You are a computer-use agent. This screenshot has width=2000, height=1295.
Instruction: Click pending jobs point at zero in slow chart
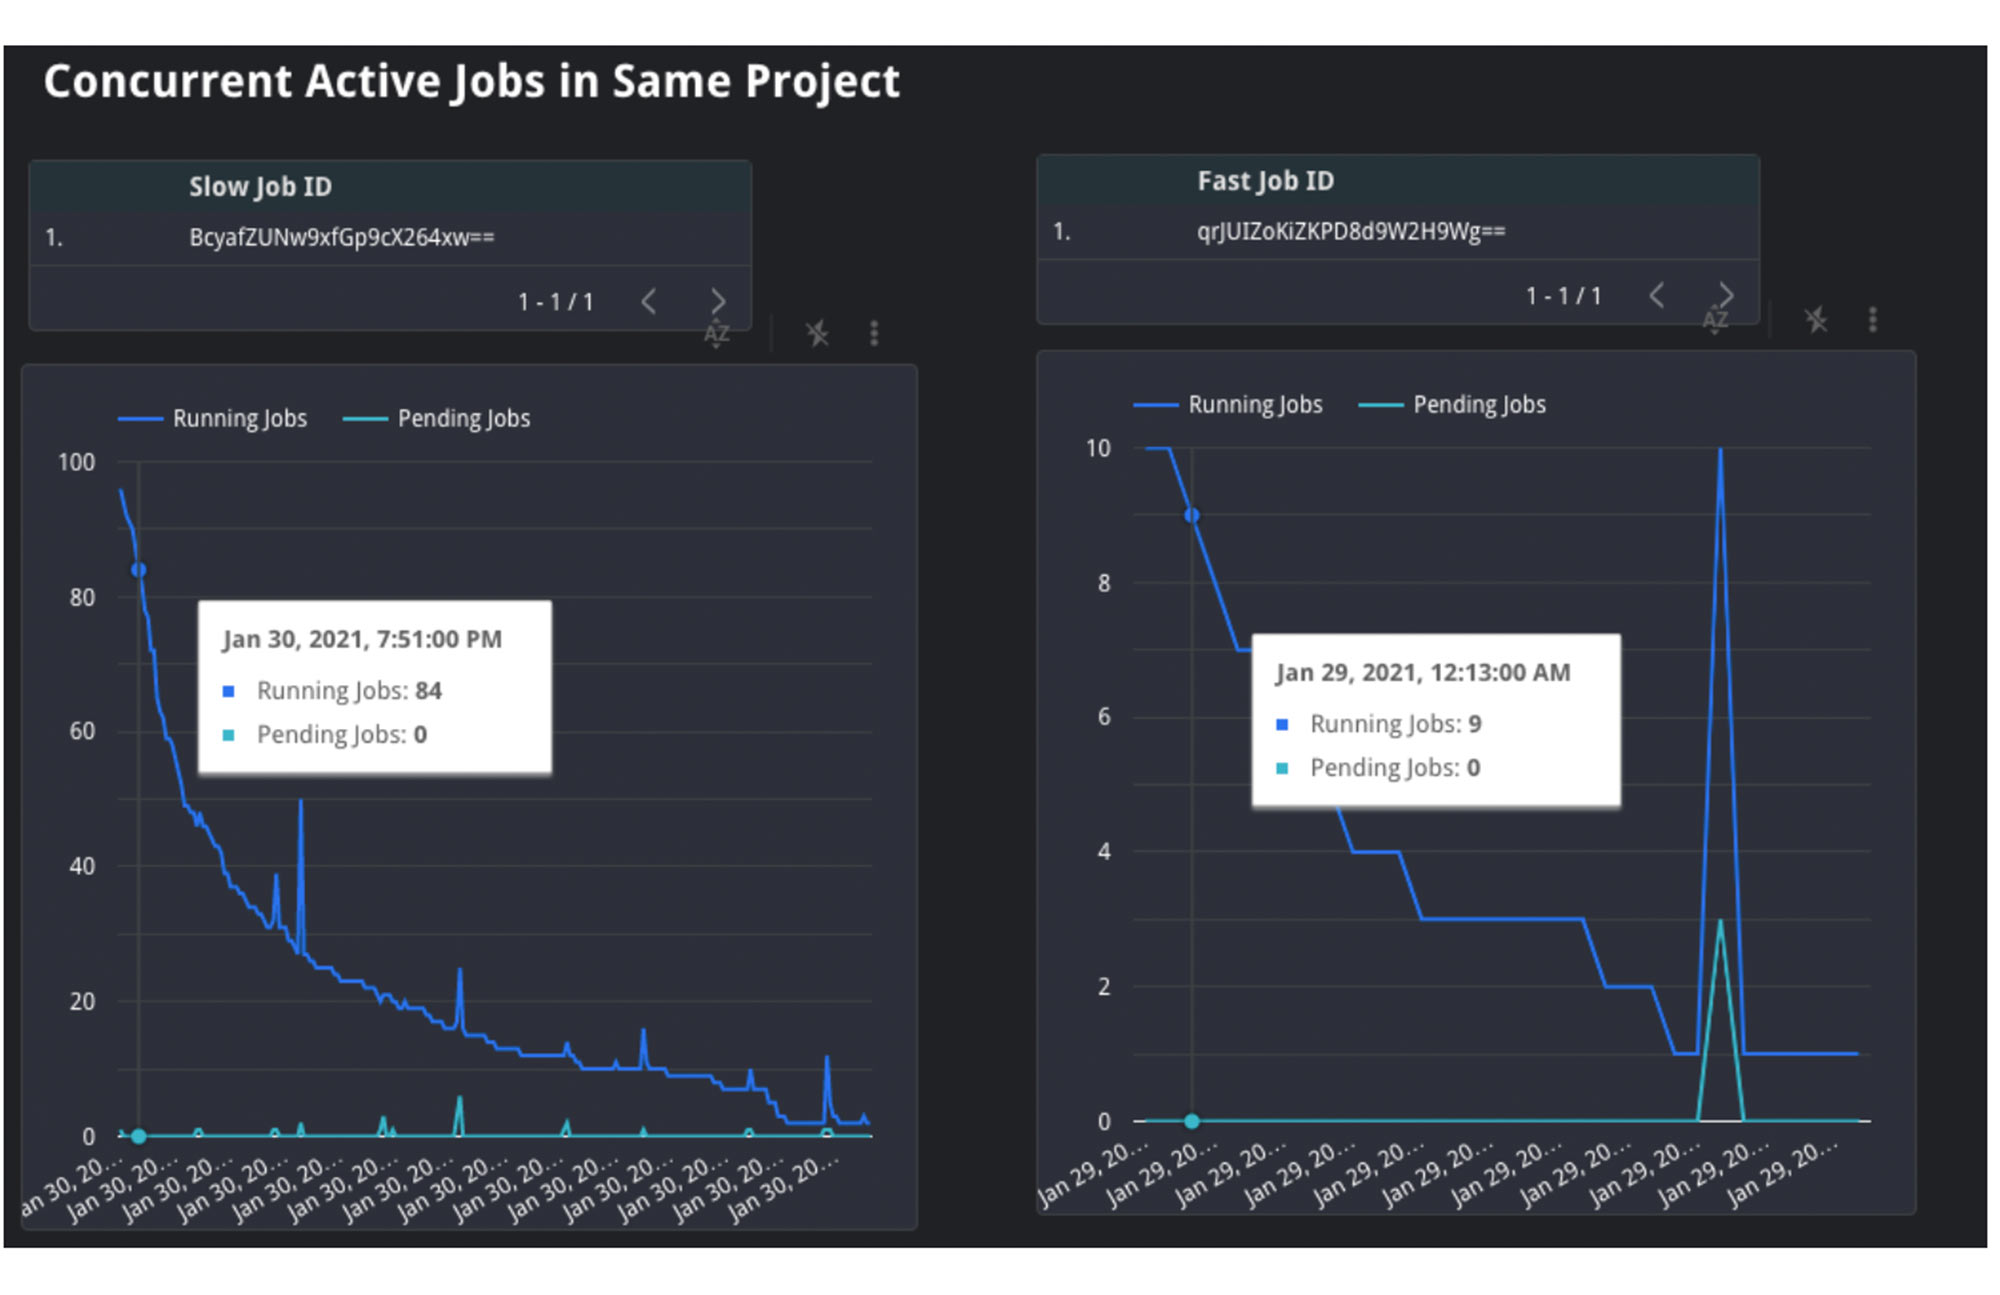pos(139,1136)
